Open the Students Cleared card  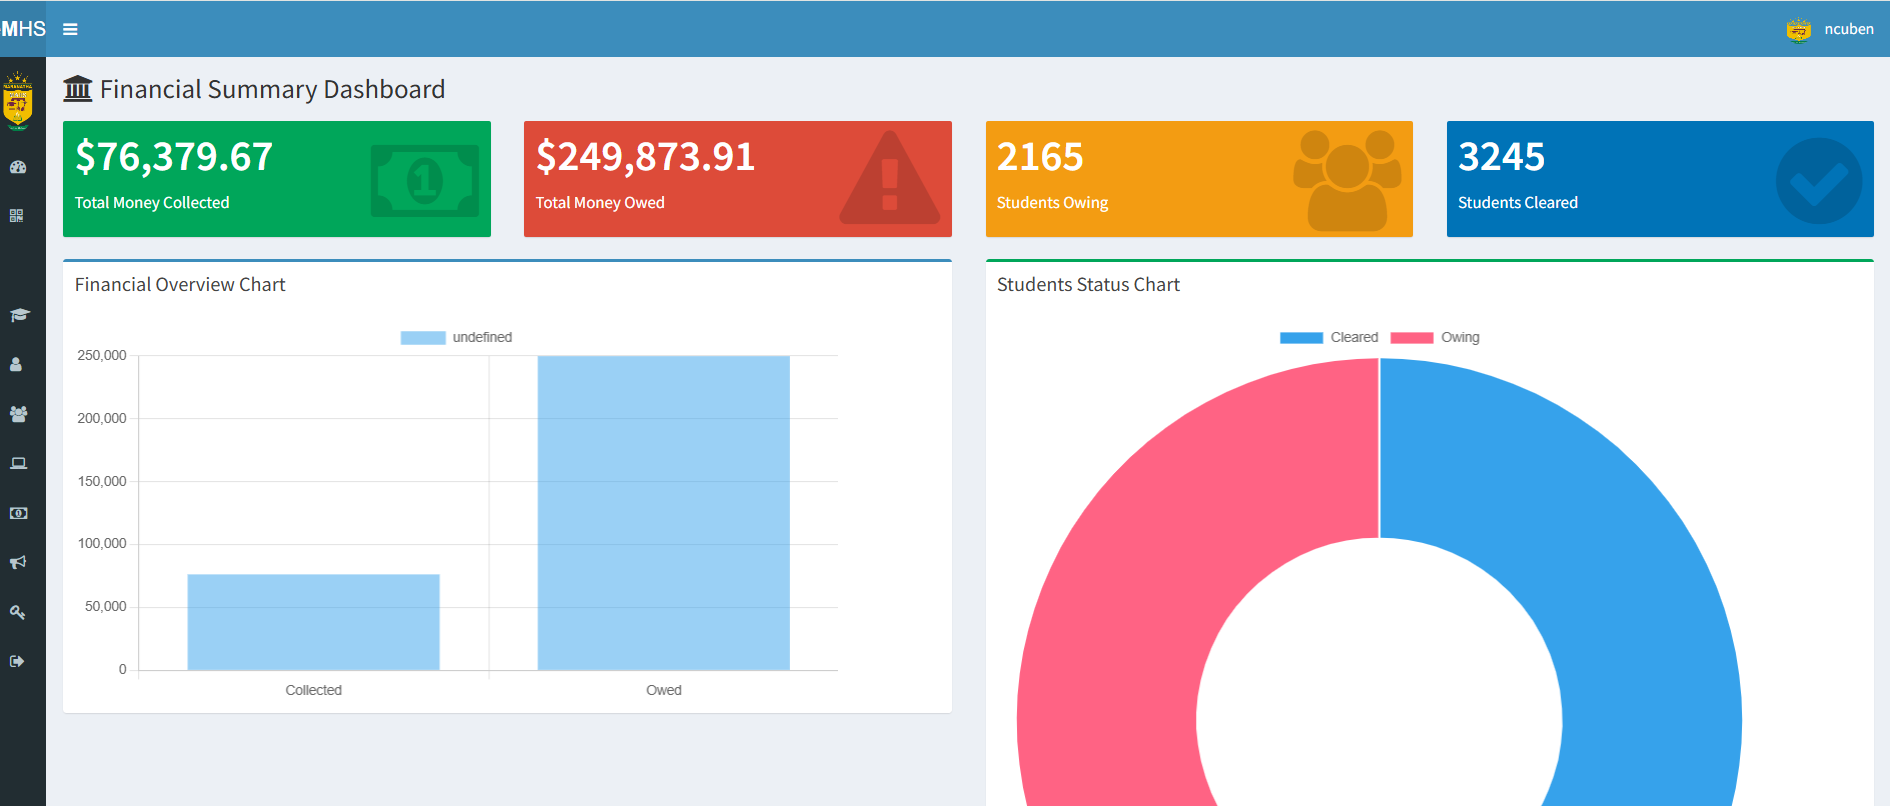tap(1660, 179)
